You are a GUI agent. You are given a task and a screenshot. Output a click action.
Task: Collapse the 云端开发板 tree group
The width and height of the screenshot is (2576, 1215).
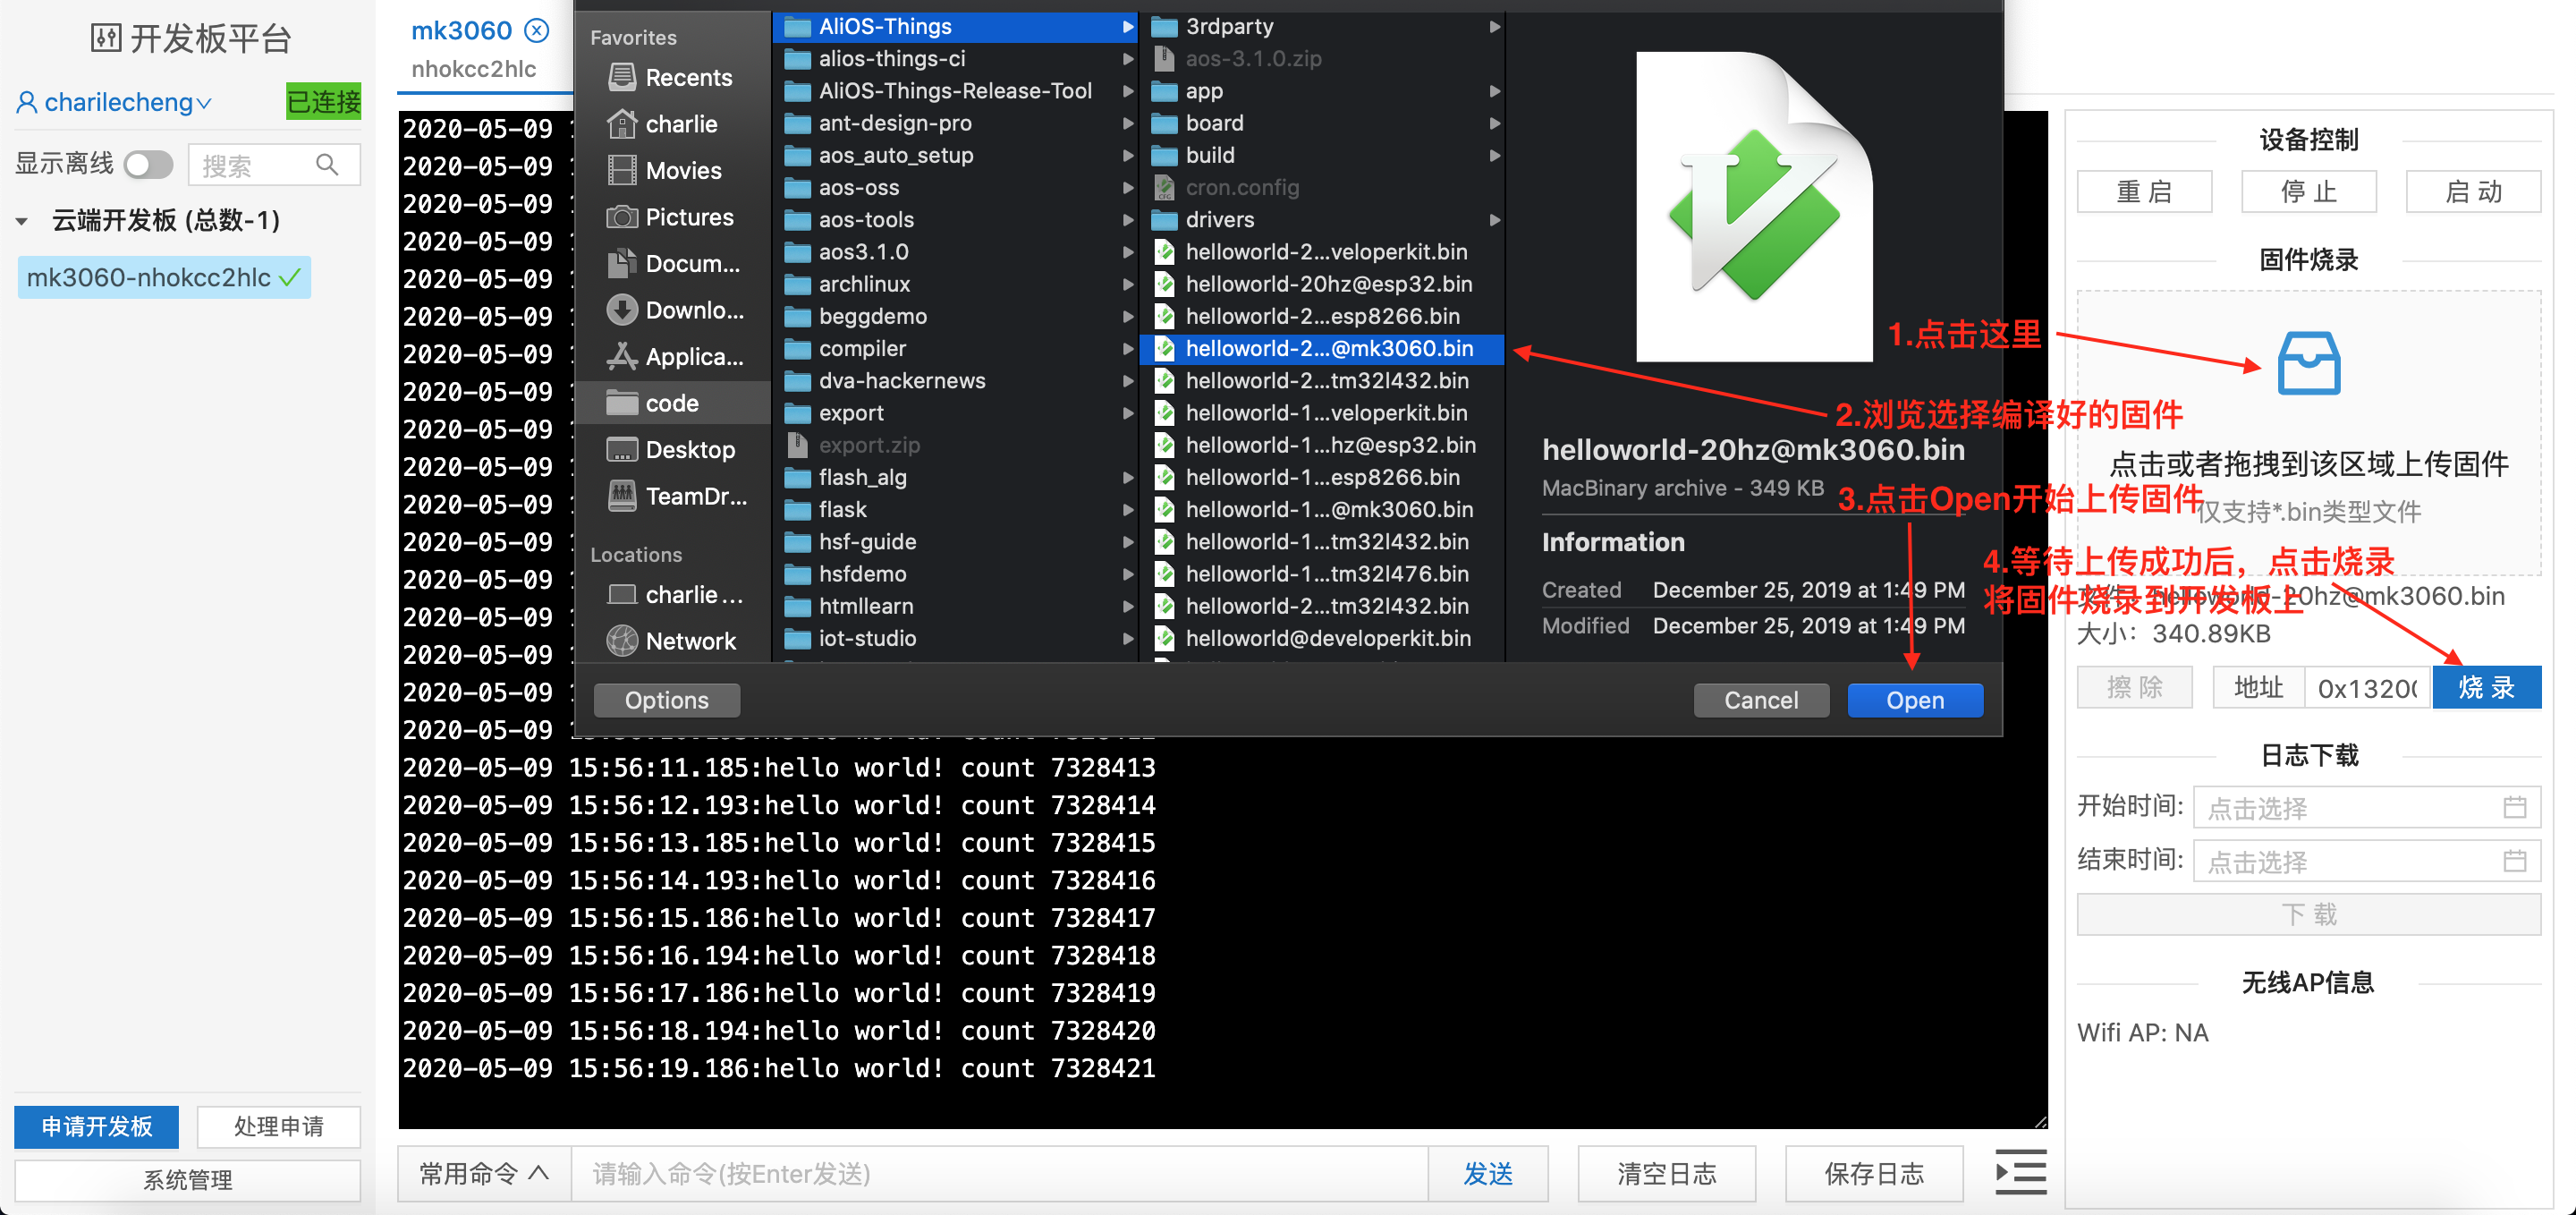[x=21, y=221]
